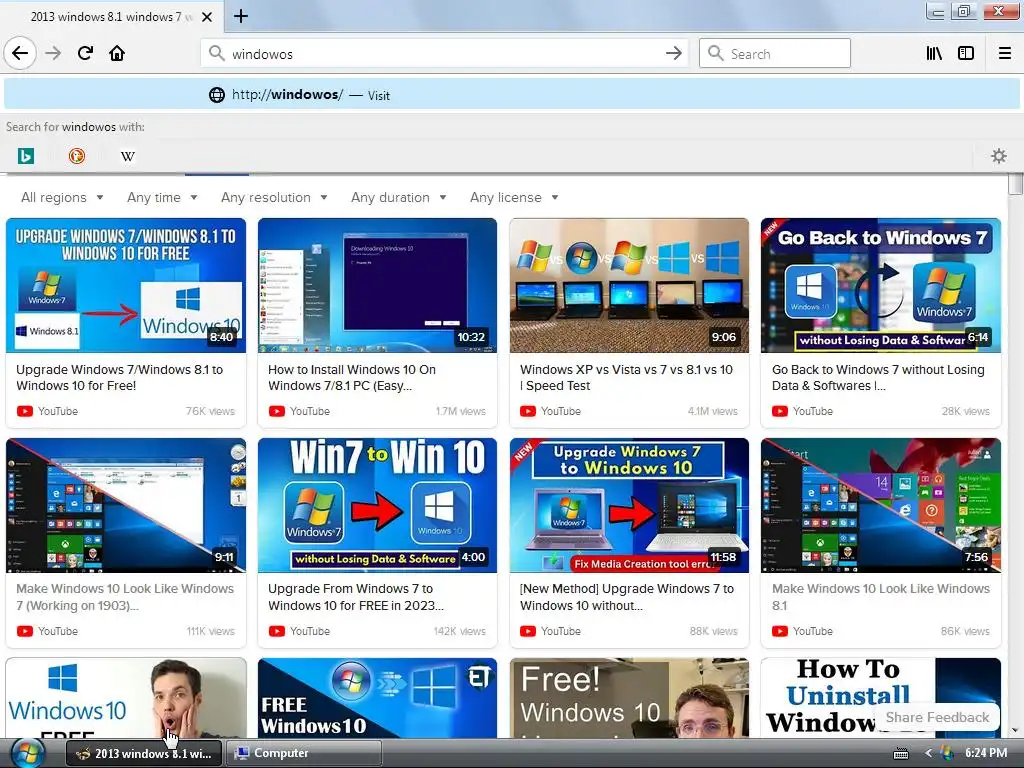The height and width of the screenshot is (768, 1024).
Task: Open a new browser tab
Action: tap(241, 16)
